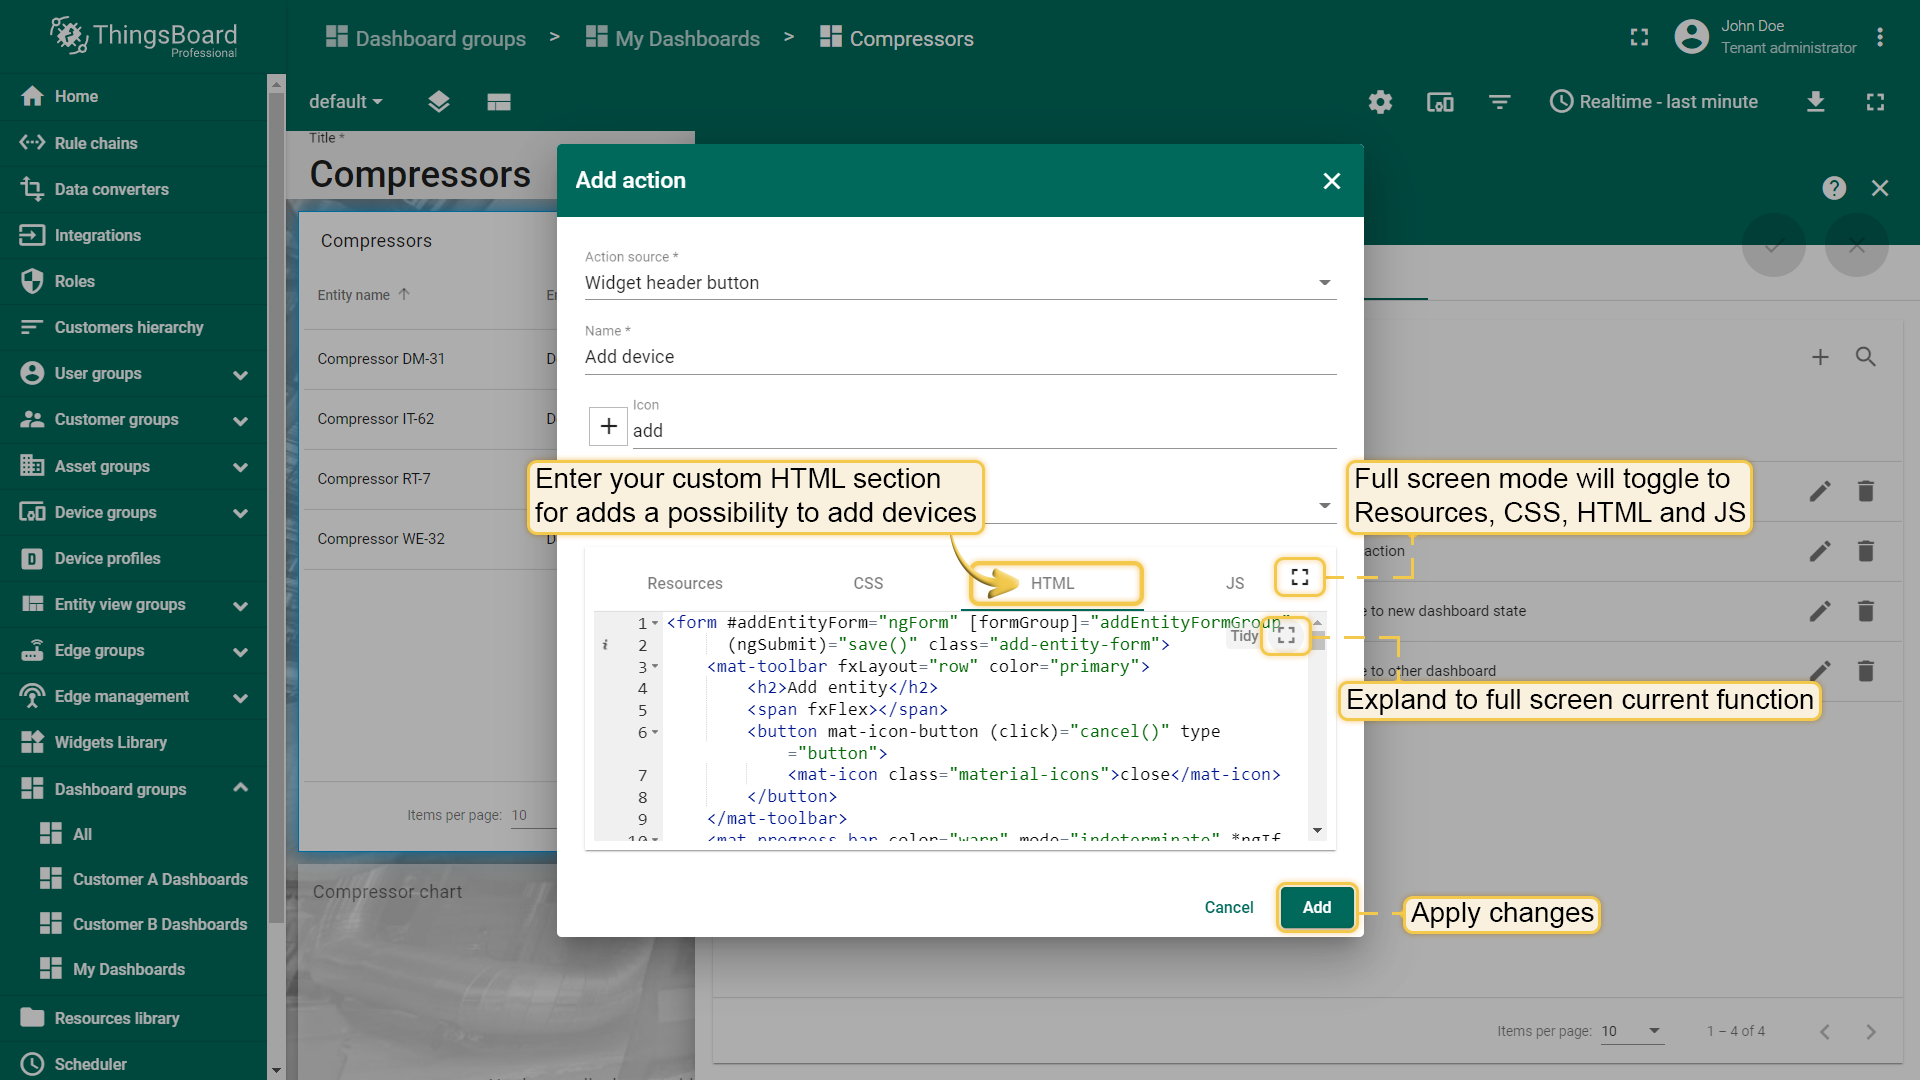Switch to the HTML tab
The height and width of the screenshot is (1080, 1920).
pos(1053,583)
